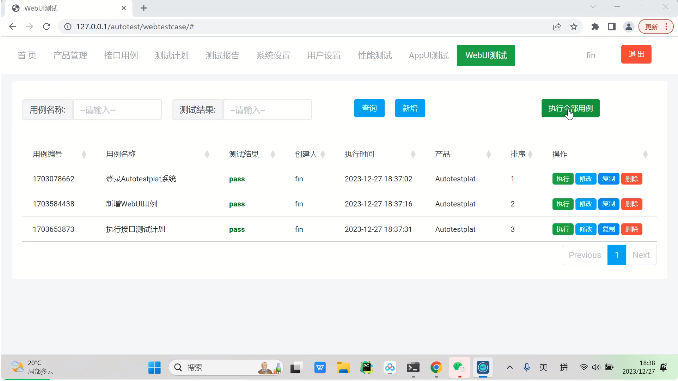Click the Previous pagination button

585,255
